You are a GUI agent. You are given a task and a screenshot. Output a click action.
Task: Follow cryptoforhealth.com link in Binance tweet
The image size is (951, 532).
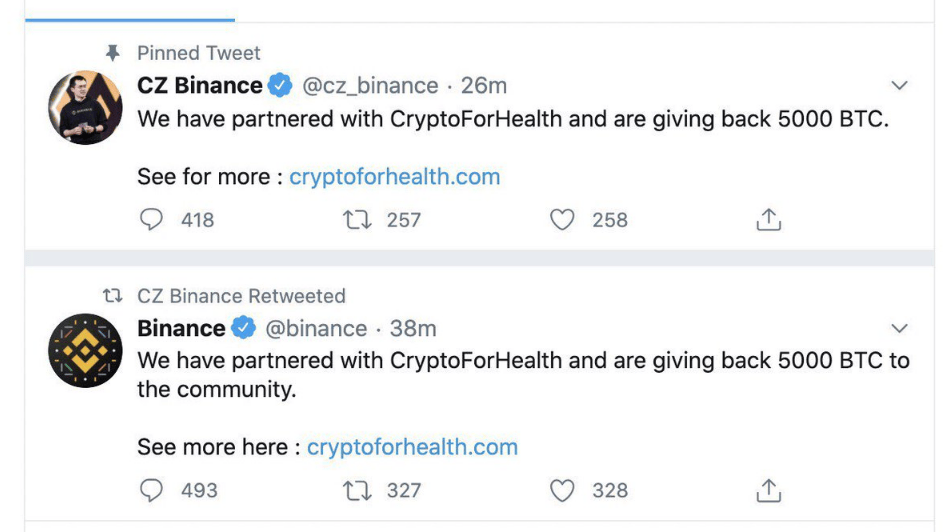click(412, 447)
